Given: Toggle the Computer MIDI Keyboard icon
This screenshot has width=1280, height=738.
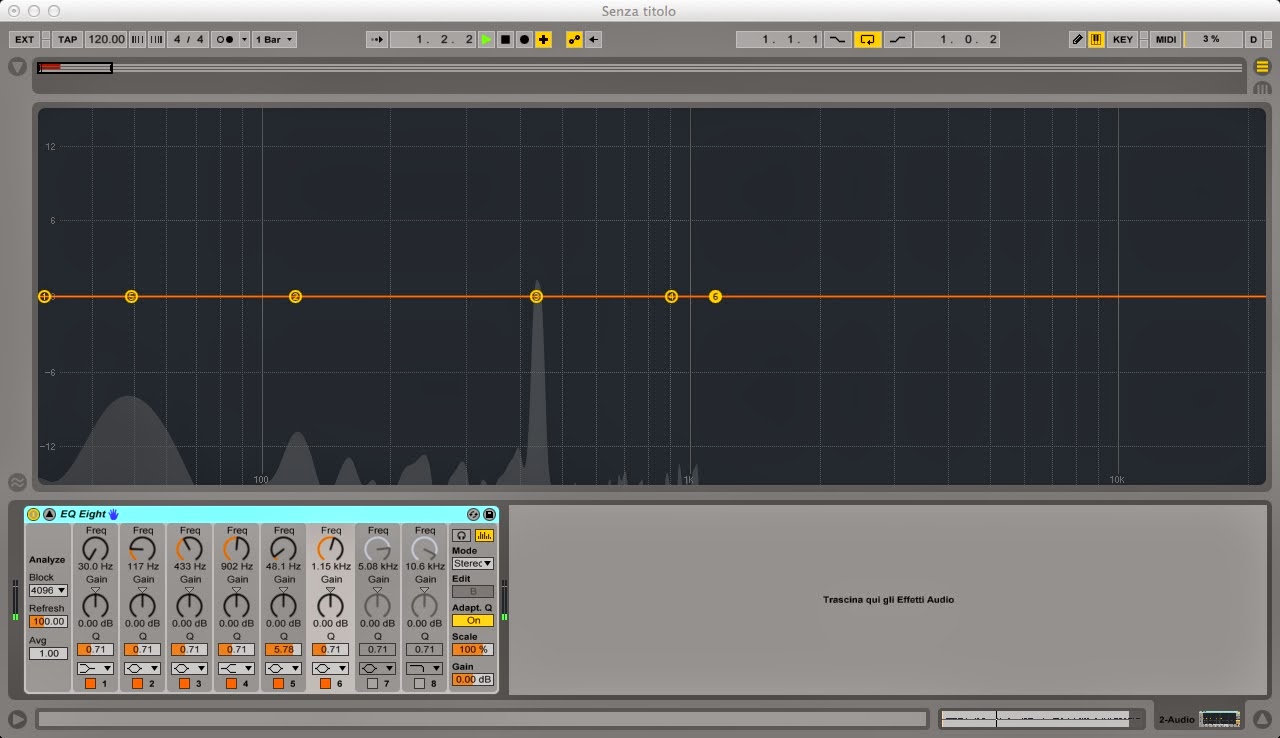Looking at the screenshot, I should tap(1096, 40).
